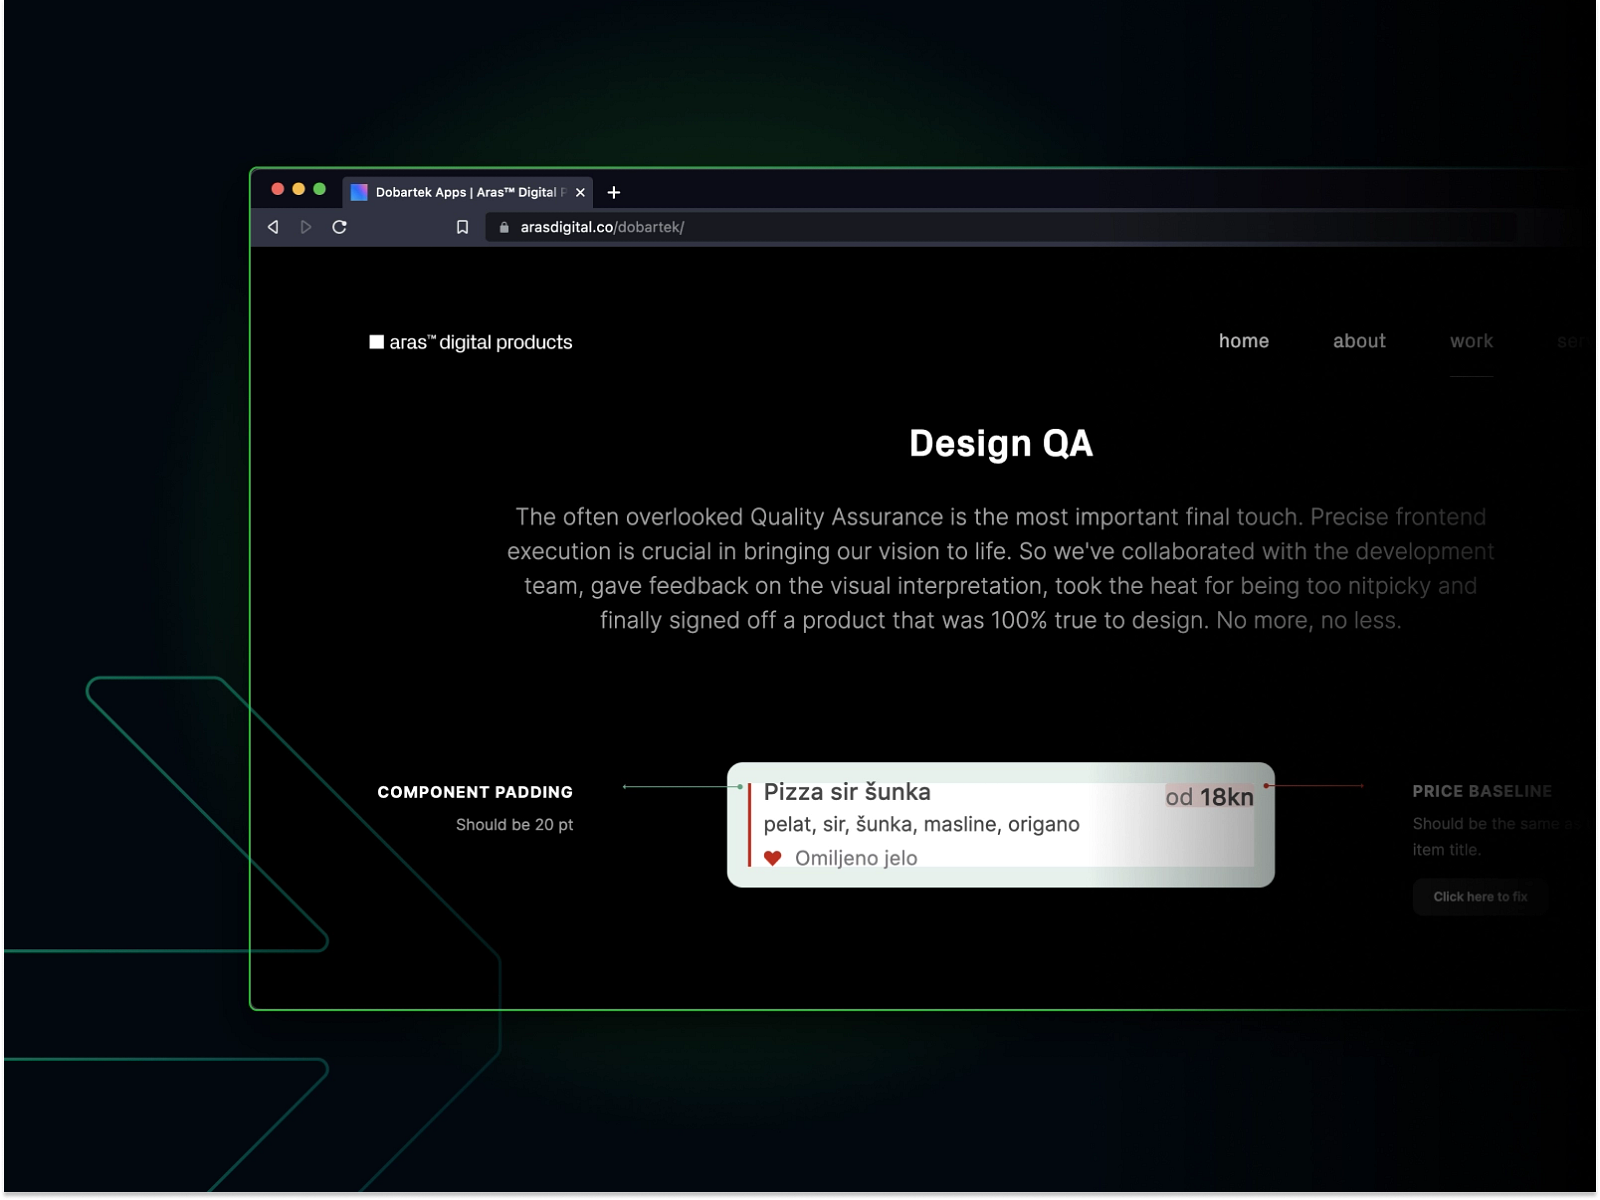
Task: Click the gradient favicon on the Dobartek Apps tab
Action: point(360,191)
